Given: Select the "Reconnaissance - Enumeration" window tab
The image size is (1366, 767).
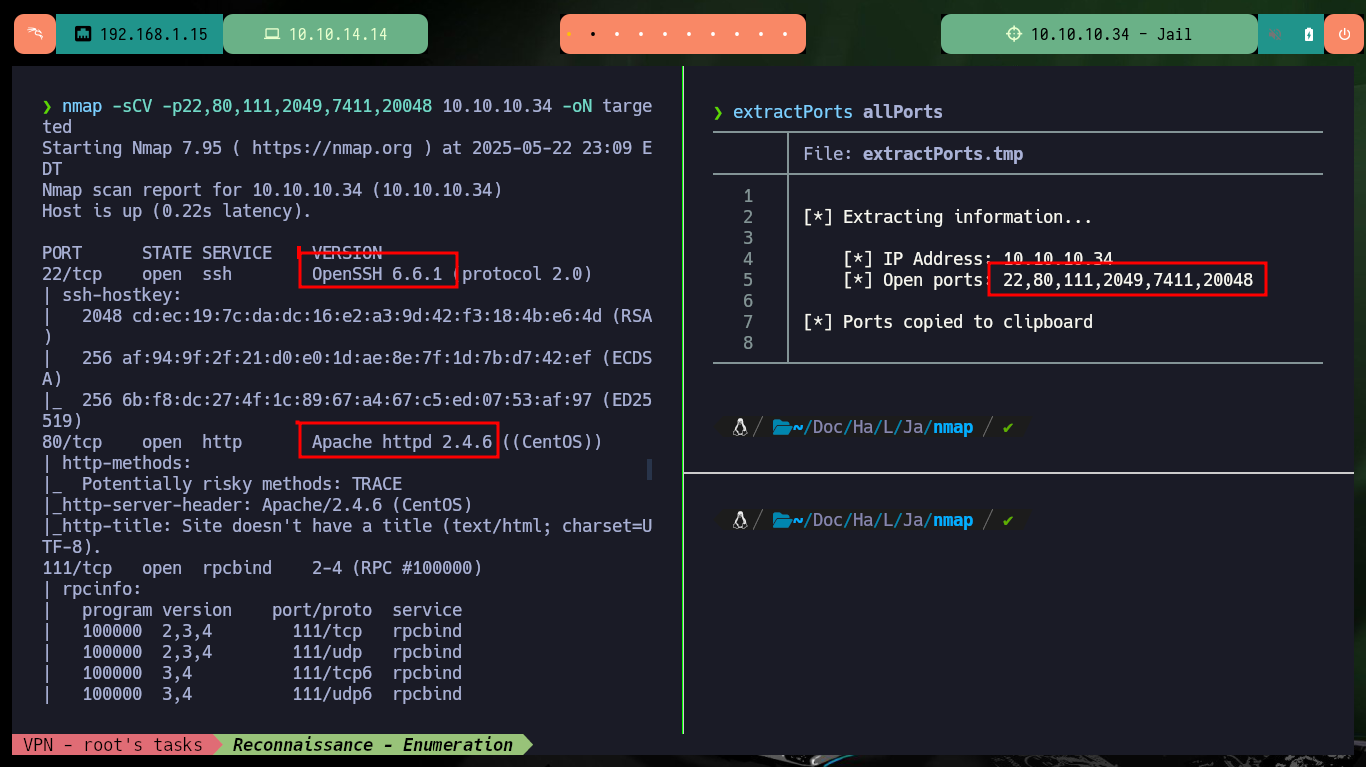Looking at the screenshot, I should pyautogui.click(x=373, y=745).
